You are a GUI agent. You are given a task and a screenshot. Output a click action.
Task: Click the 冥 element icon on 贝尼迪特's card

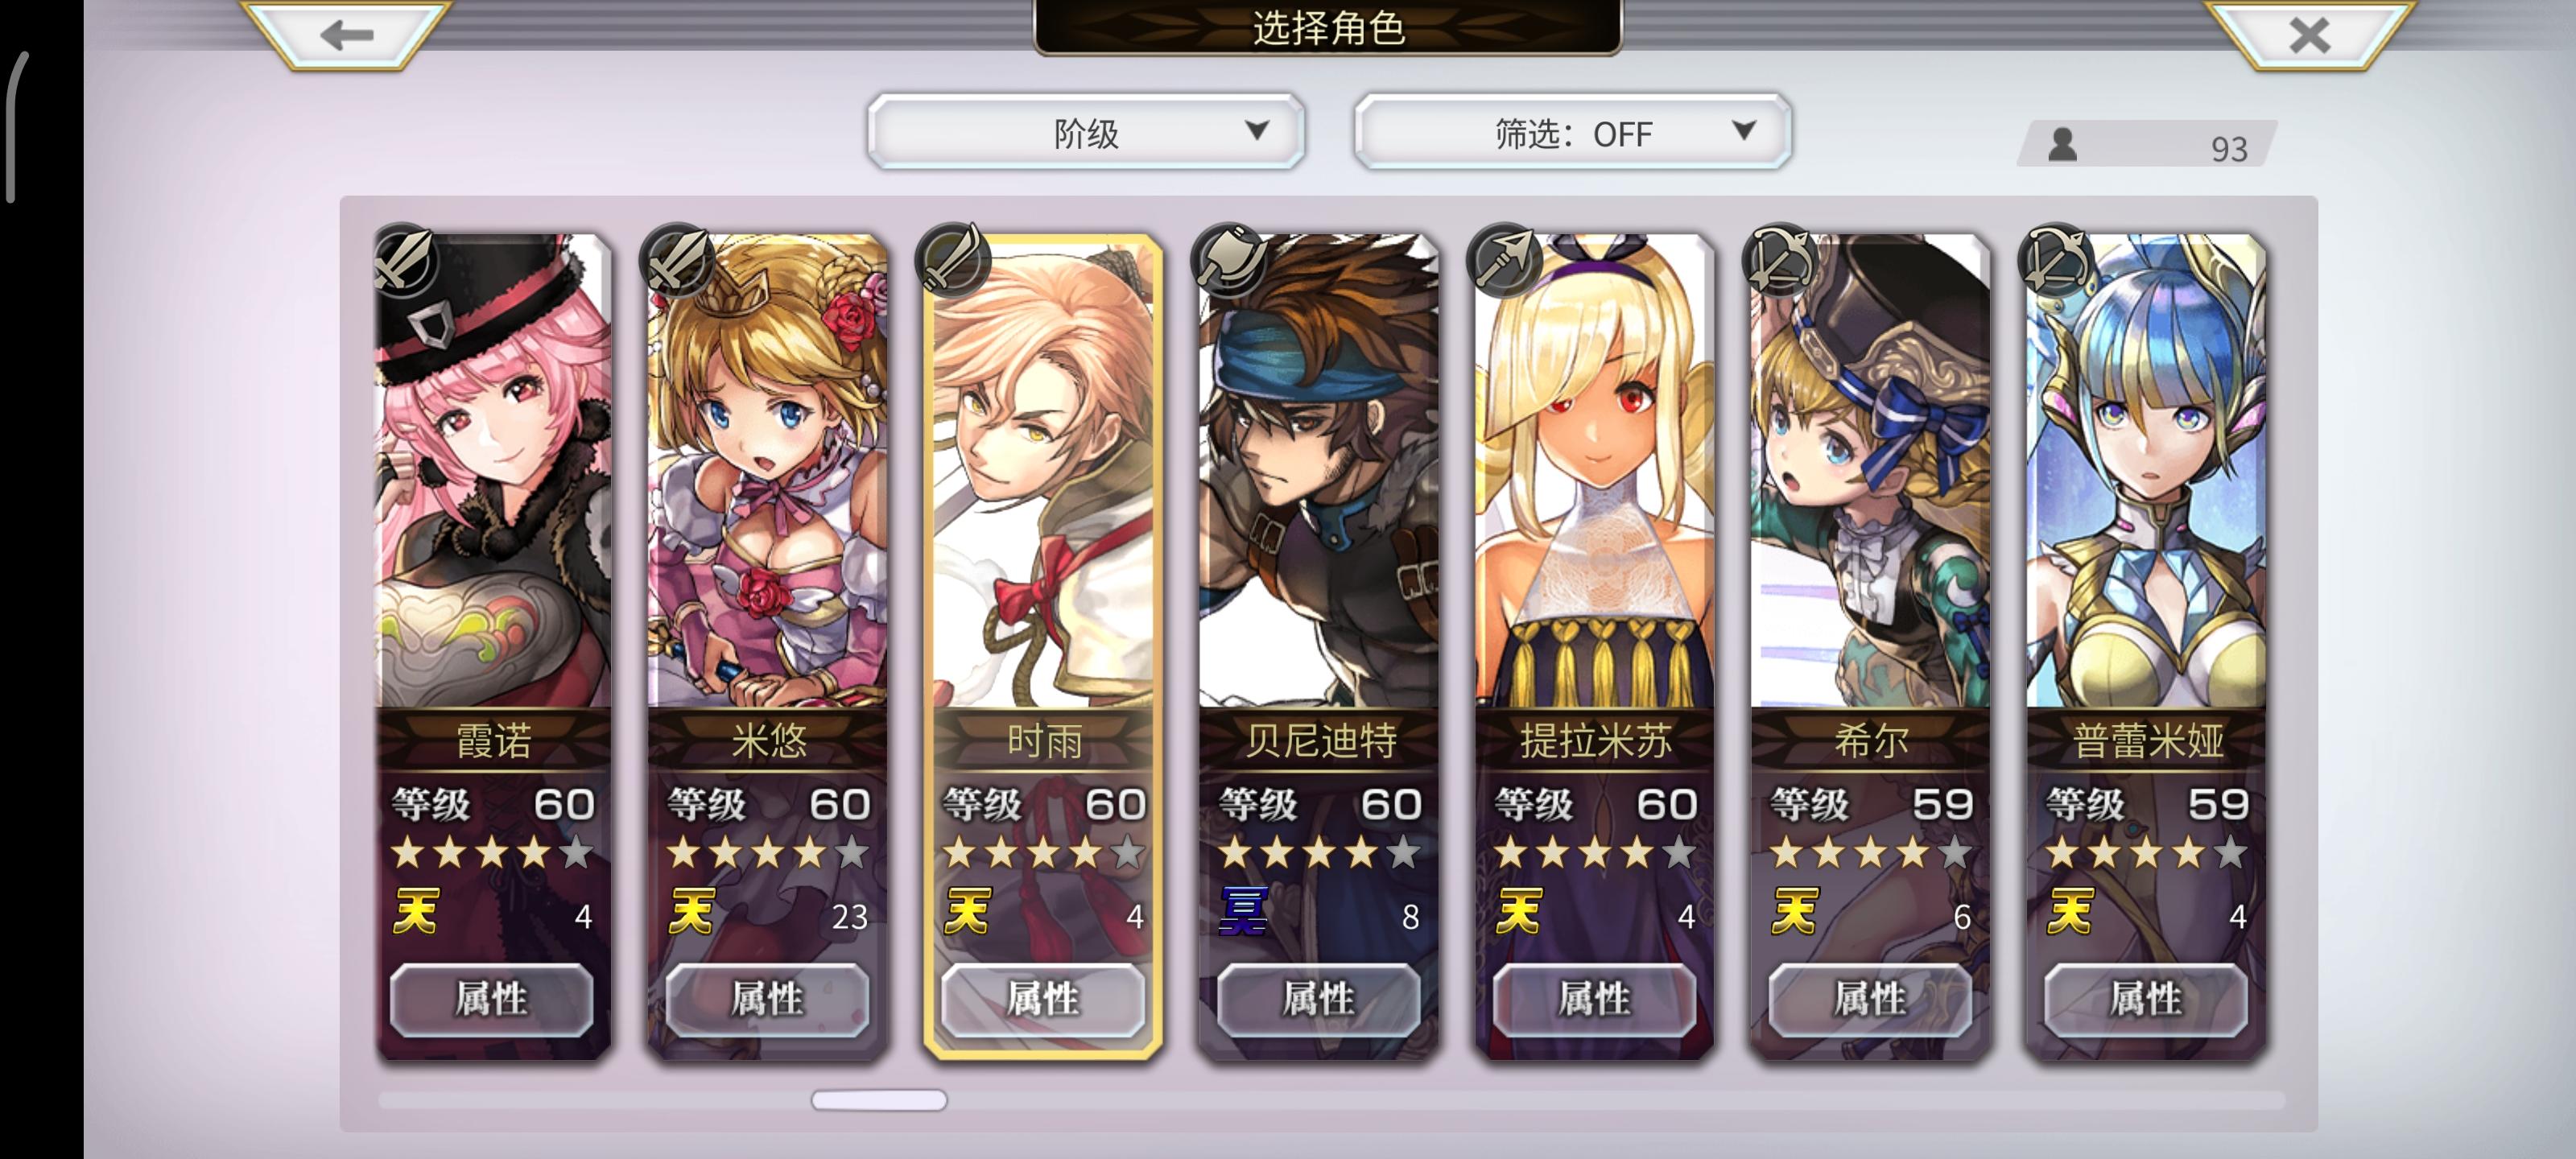(x=1242, y=911)
